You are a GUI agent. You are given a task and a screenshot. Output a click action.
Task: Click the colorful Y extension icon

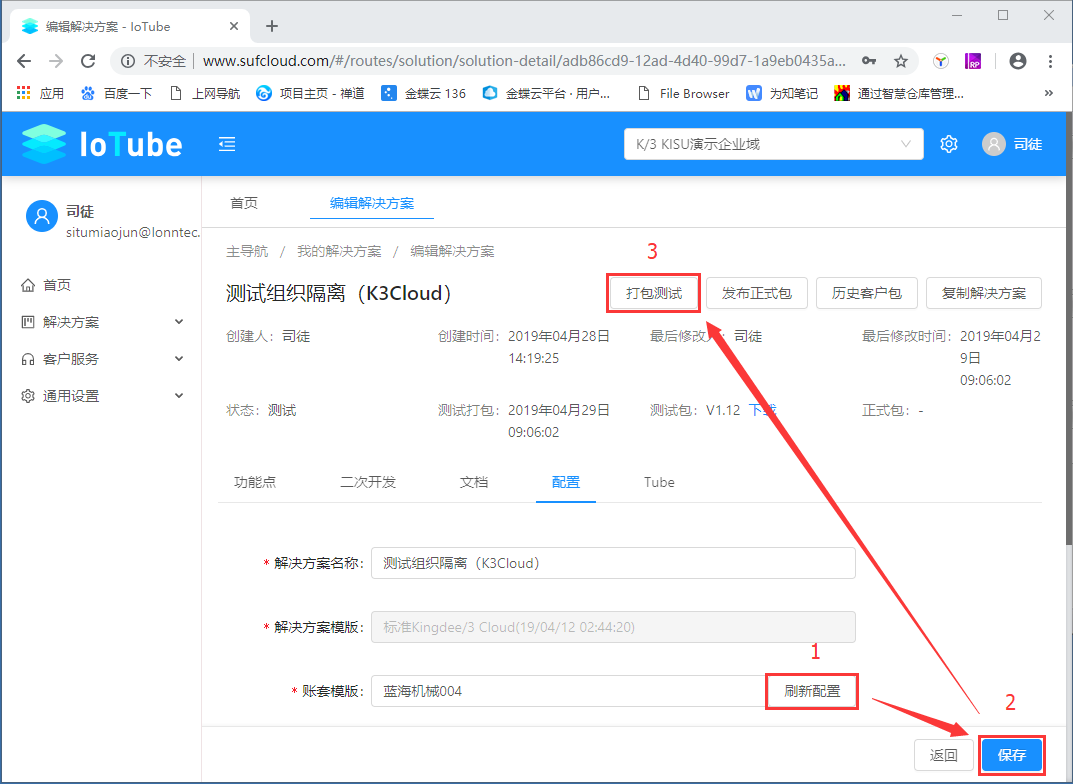[941, 61]
